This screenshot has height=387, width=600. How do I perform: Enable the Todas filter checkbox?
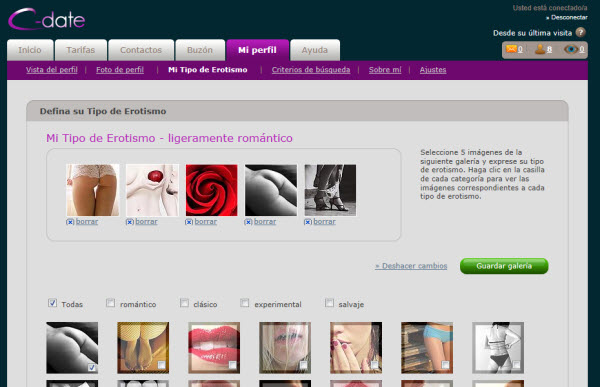[52, 303]
